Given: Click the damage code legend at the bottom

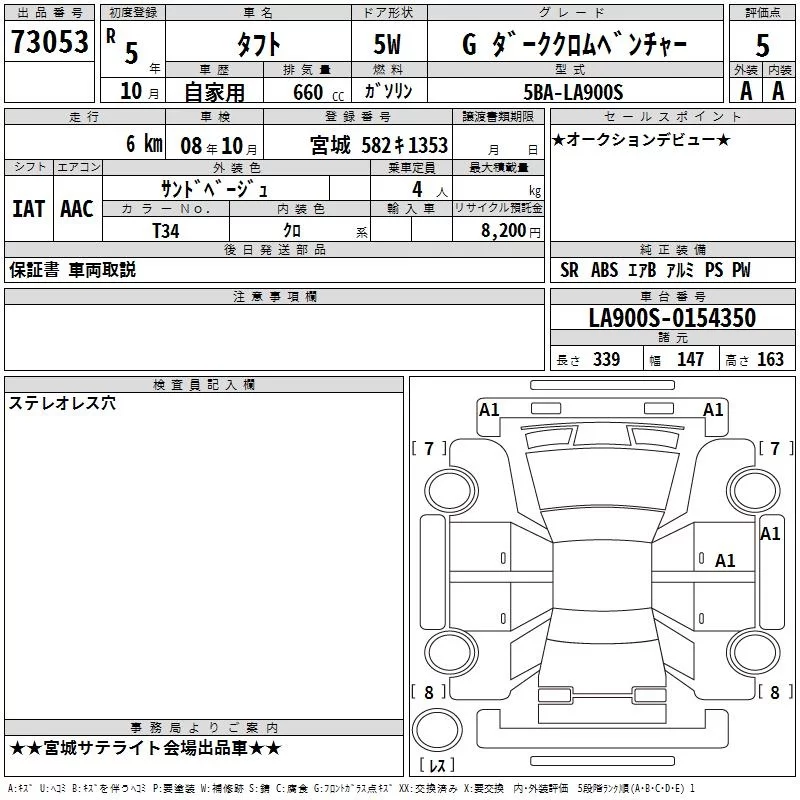Looking at the screenshot, I should (351, 789).
